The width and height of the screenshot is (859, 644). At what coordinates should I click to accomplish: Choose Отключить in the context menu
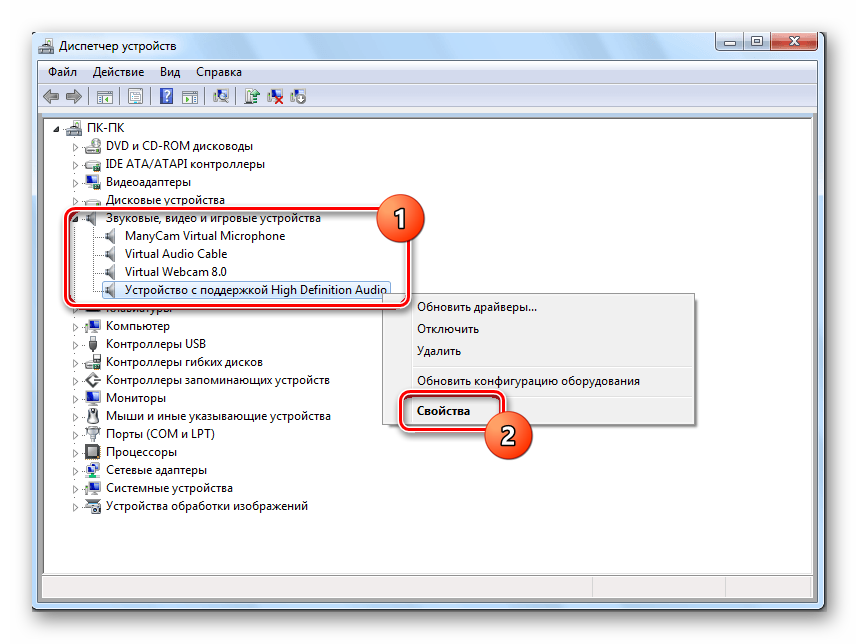(x=538, y=329)
